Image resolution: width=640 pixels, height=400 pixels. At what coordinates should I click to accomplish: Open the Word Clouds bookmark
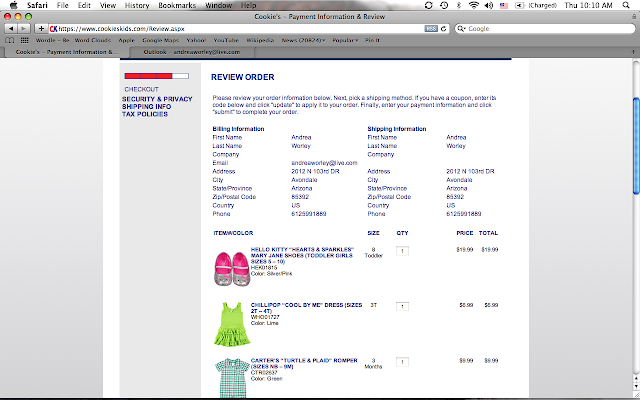click(x=93, y=40)
